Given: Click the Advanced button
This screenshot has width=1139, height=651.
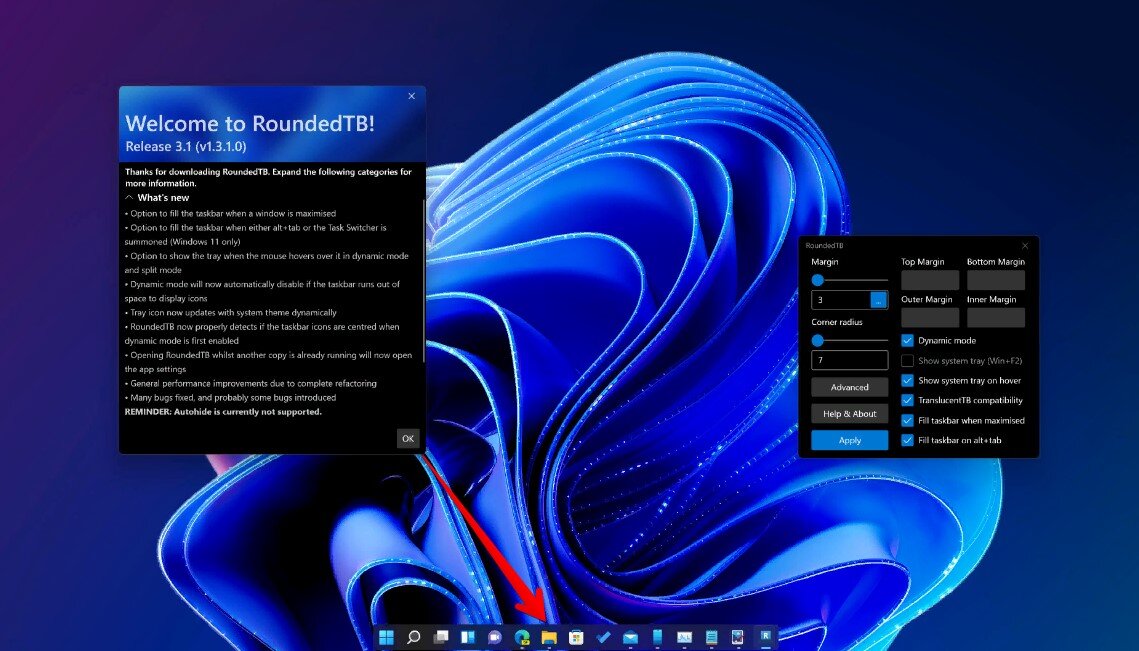Looking at the screenshot, I should click(x=849, y=387).
